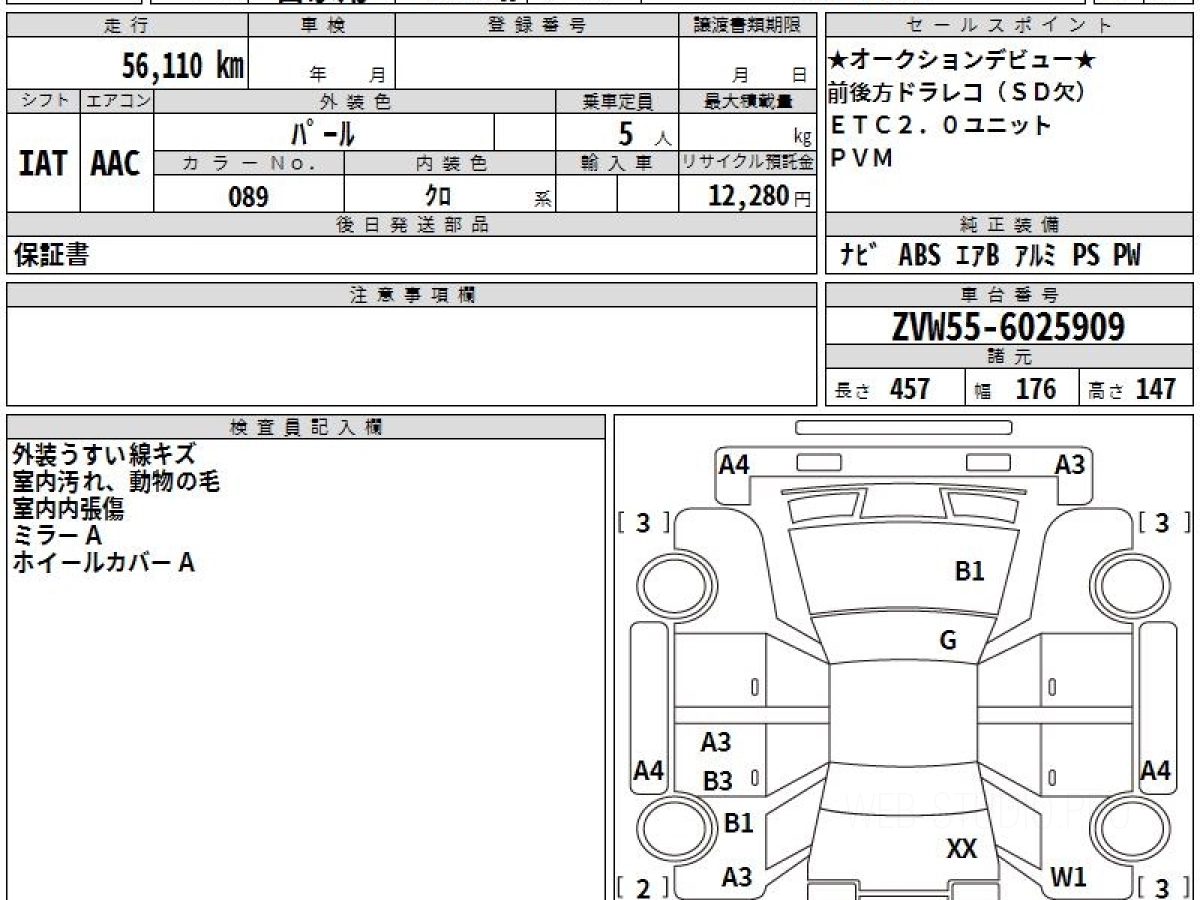Click the 車台番号 header
The image size is (1200, 900).
[1009, 295]
